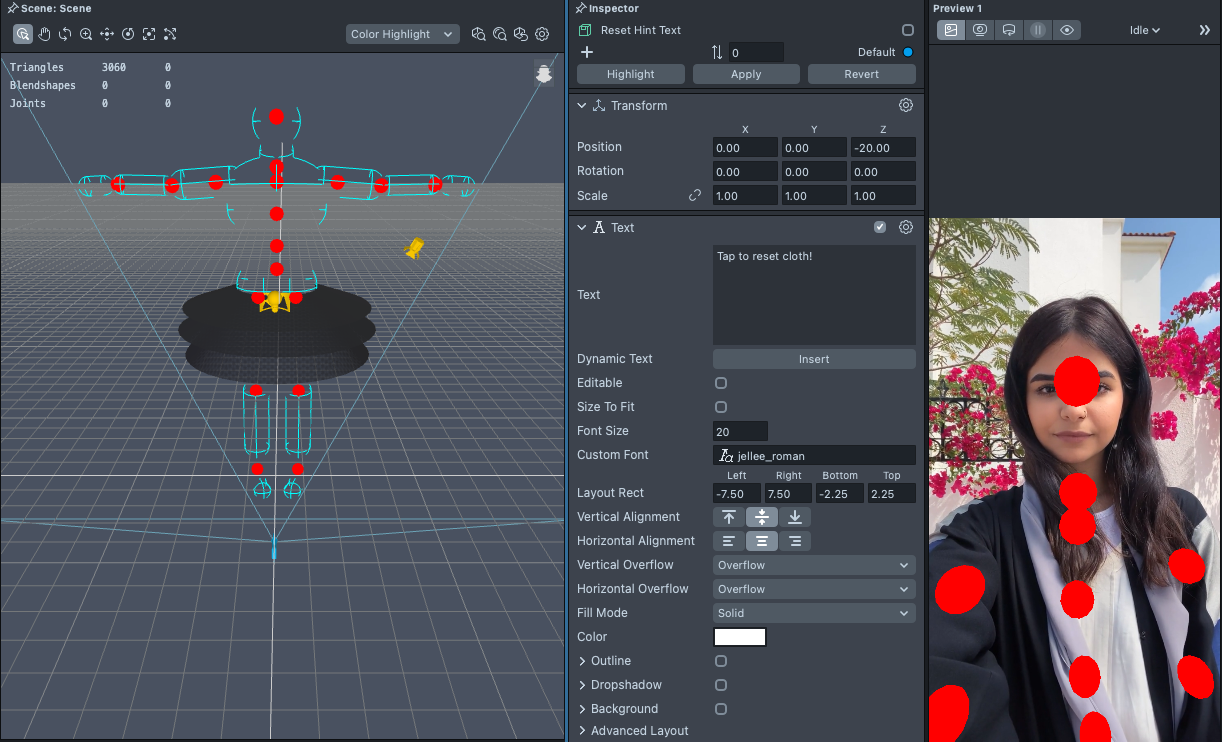The image size is (1222, 742).
Task: Open the Color Highlight dropdown
Action: [402, 34]
